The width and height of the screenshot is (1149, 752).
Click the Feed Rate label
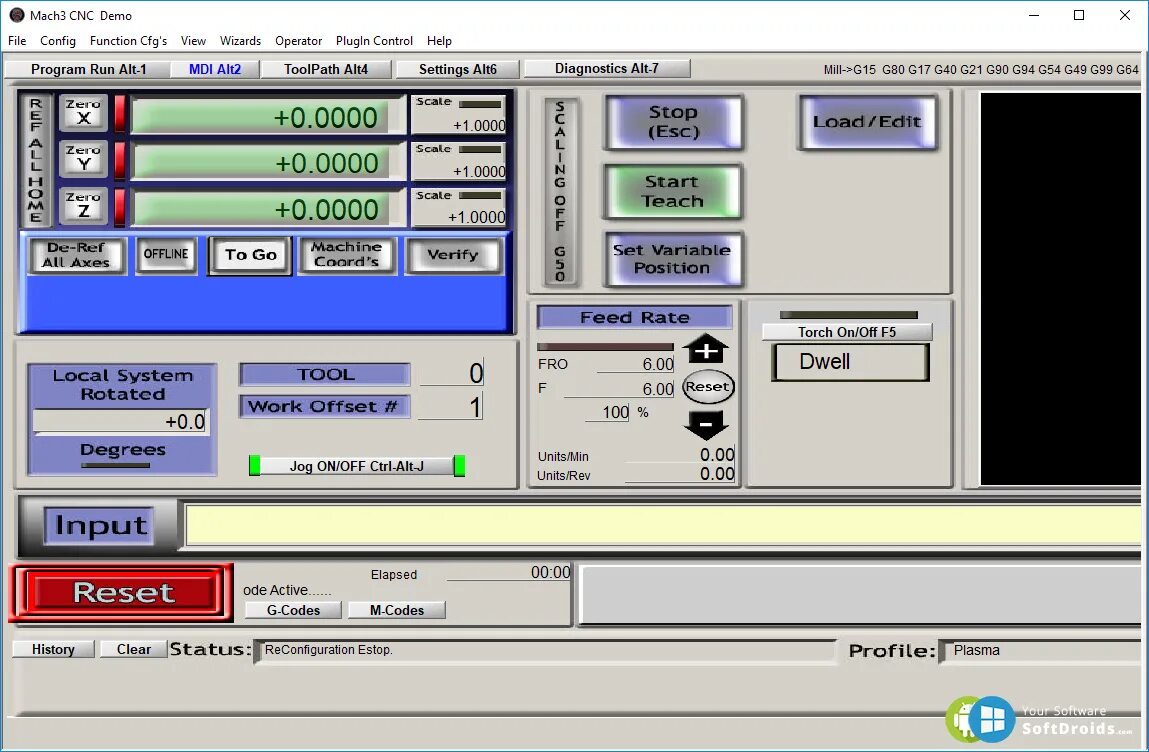click(x=635, y=317)
